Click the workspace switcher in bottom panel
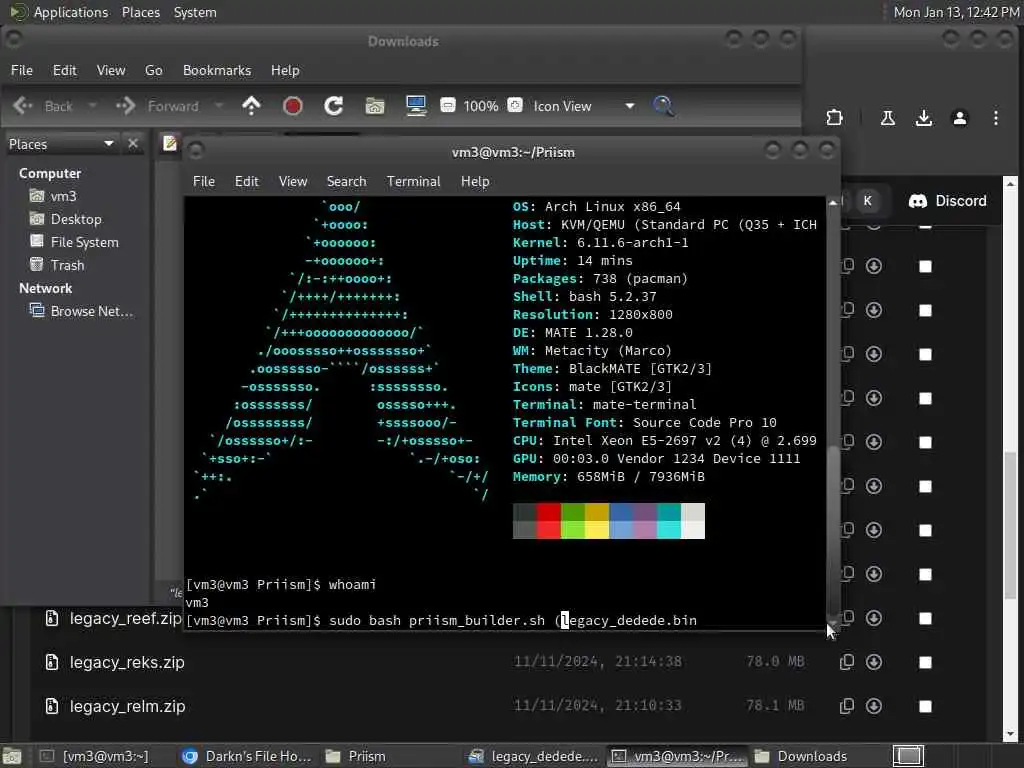Screen dimensions: 1024x768 [x=908, y=756]
